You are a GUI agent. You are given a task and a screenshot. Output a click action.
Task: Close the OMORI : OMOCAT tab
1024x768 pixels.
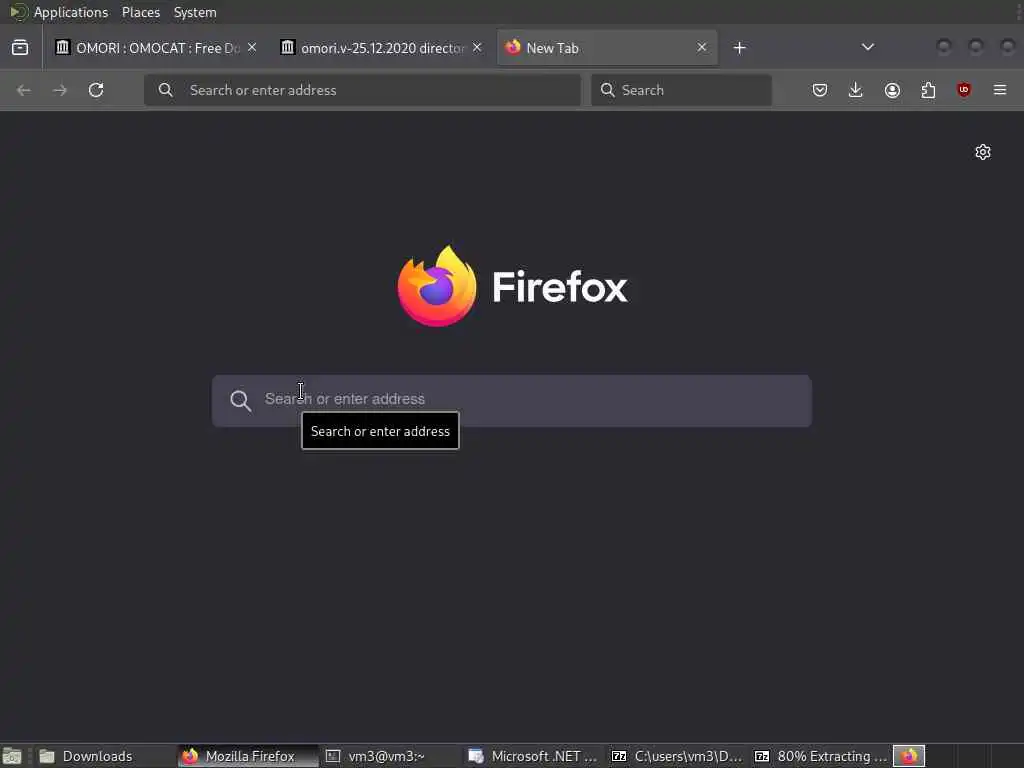coord(252,48)
